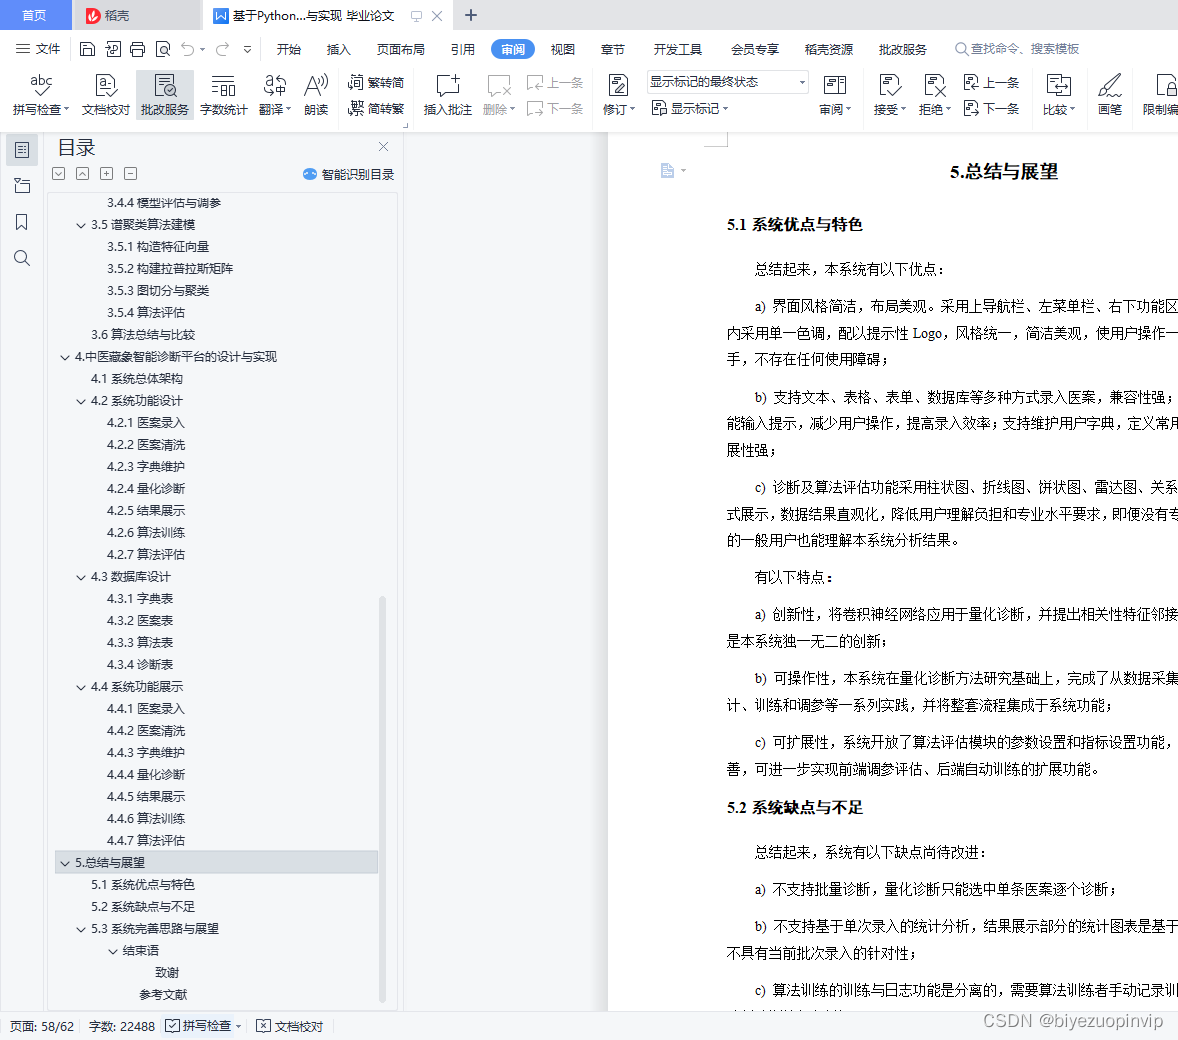Open the review pane (审阅) tool
This screenshot has width=1178, height=1040.
click(835, 95)
